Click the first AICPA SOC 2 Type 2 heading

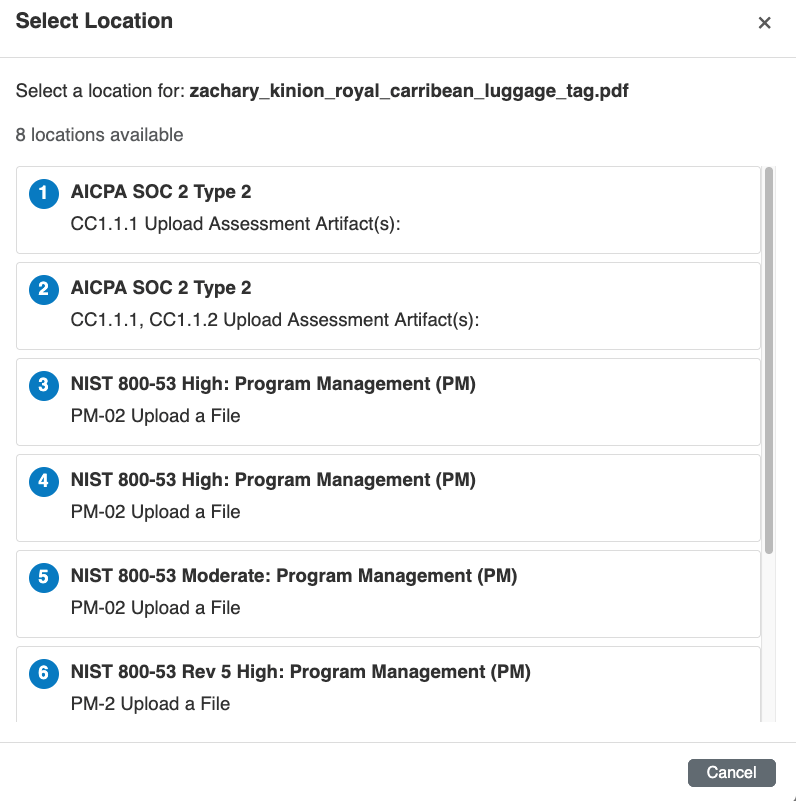[161, 192]
